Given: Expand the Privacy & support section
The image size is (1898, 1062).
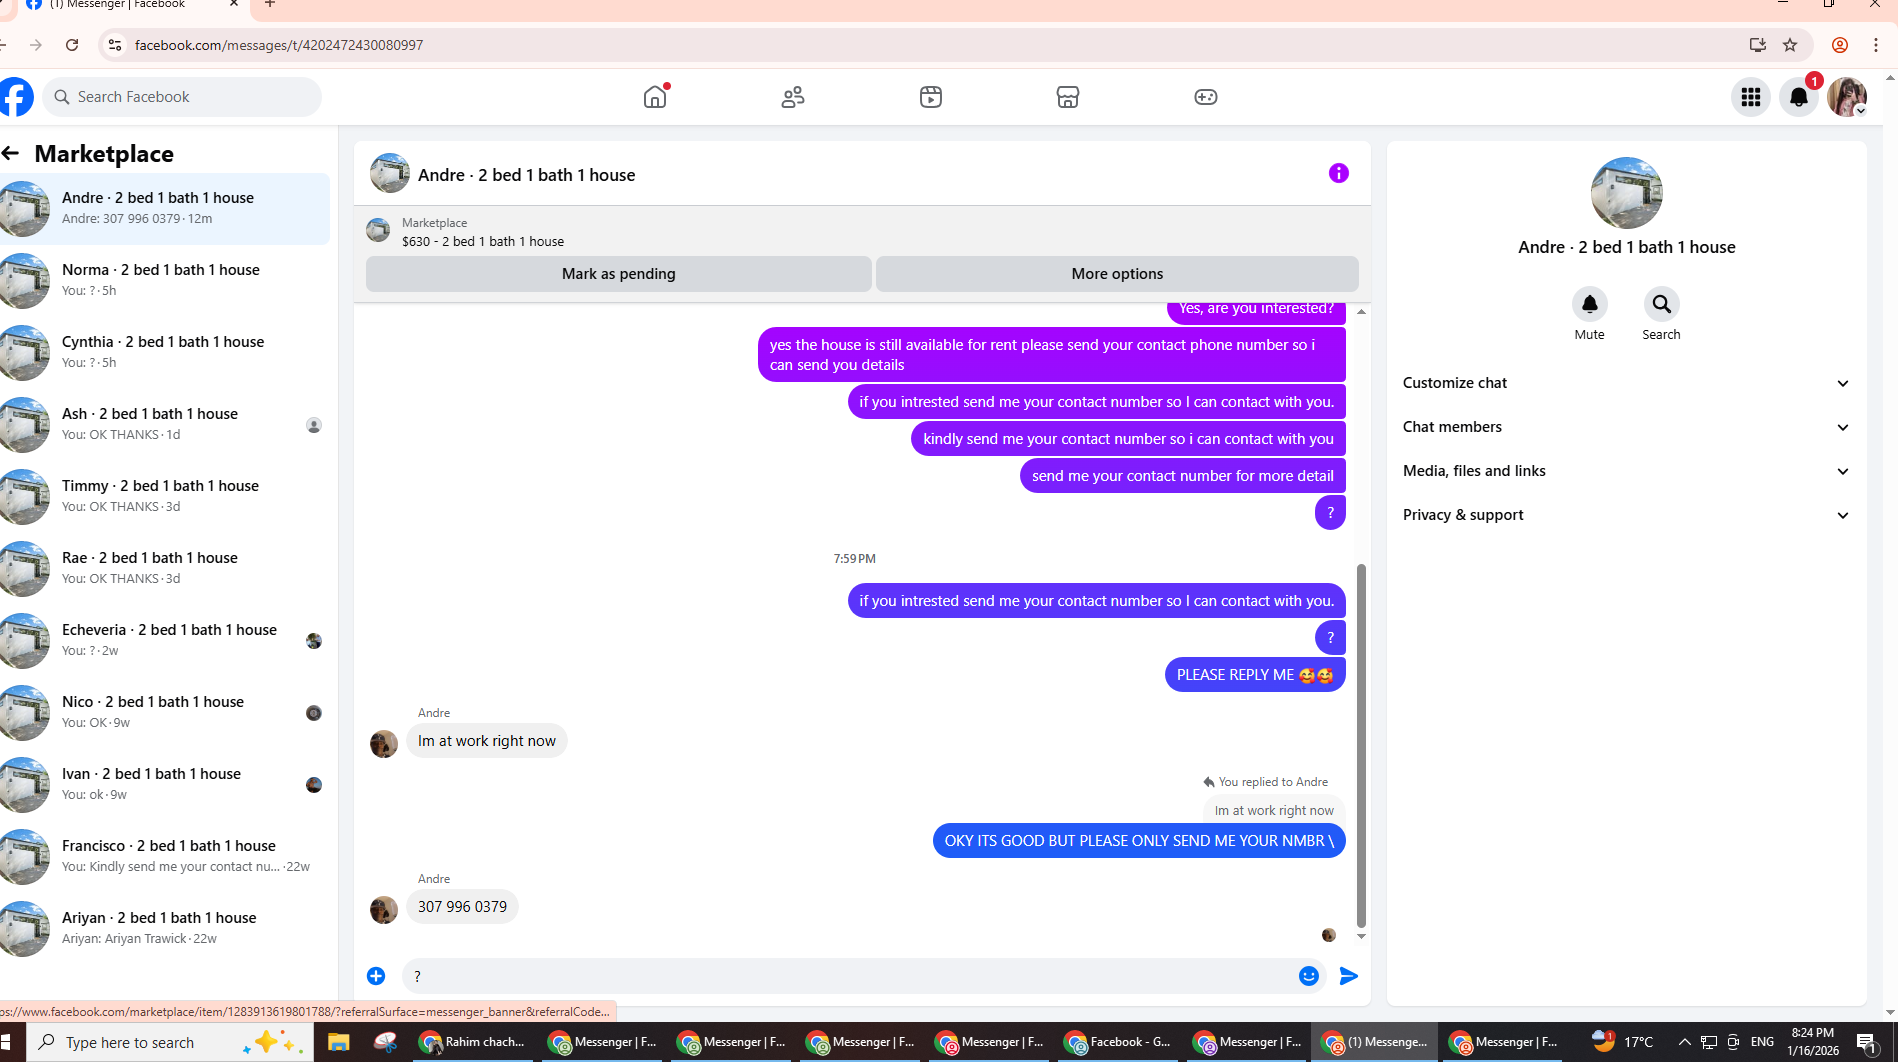Looking at the screenshot, I should (x=1626, y=515).
